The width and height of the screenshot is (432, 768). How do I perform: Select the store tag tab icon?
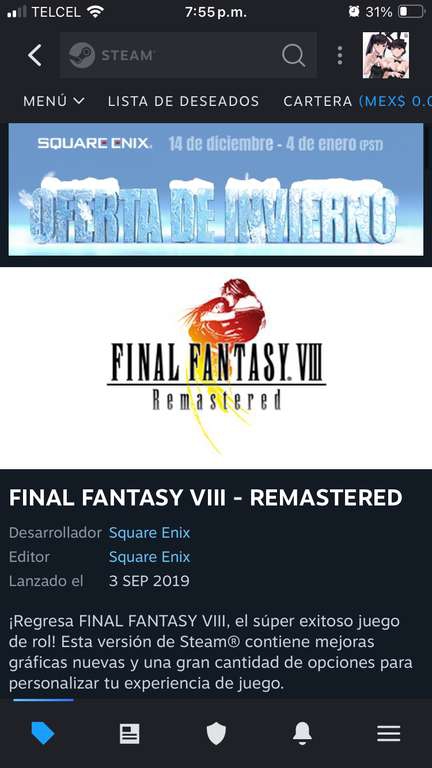(x=43, y=734)
